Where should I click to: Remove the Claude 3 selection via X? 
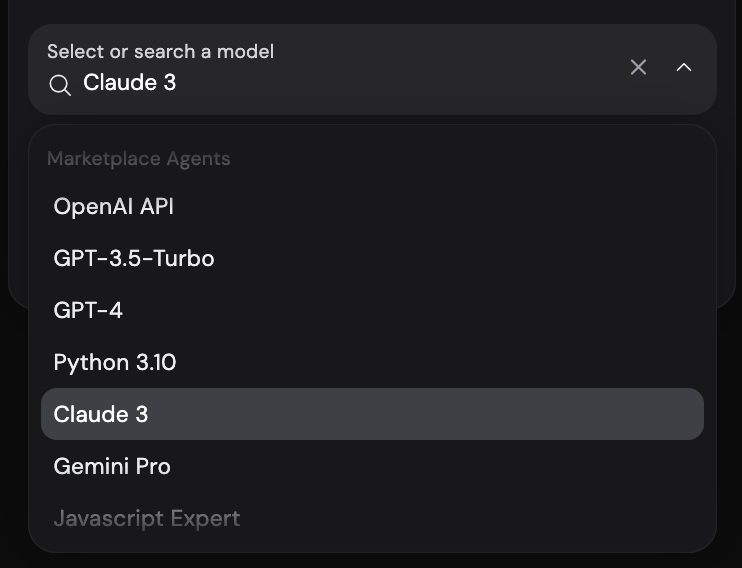pyautogui.click(x=638, y=67)
